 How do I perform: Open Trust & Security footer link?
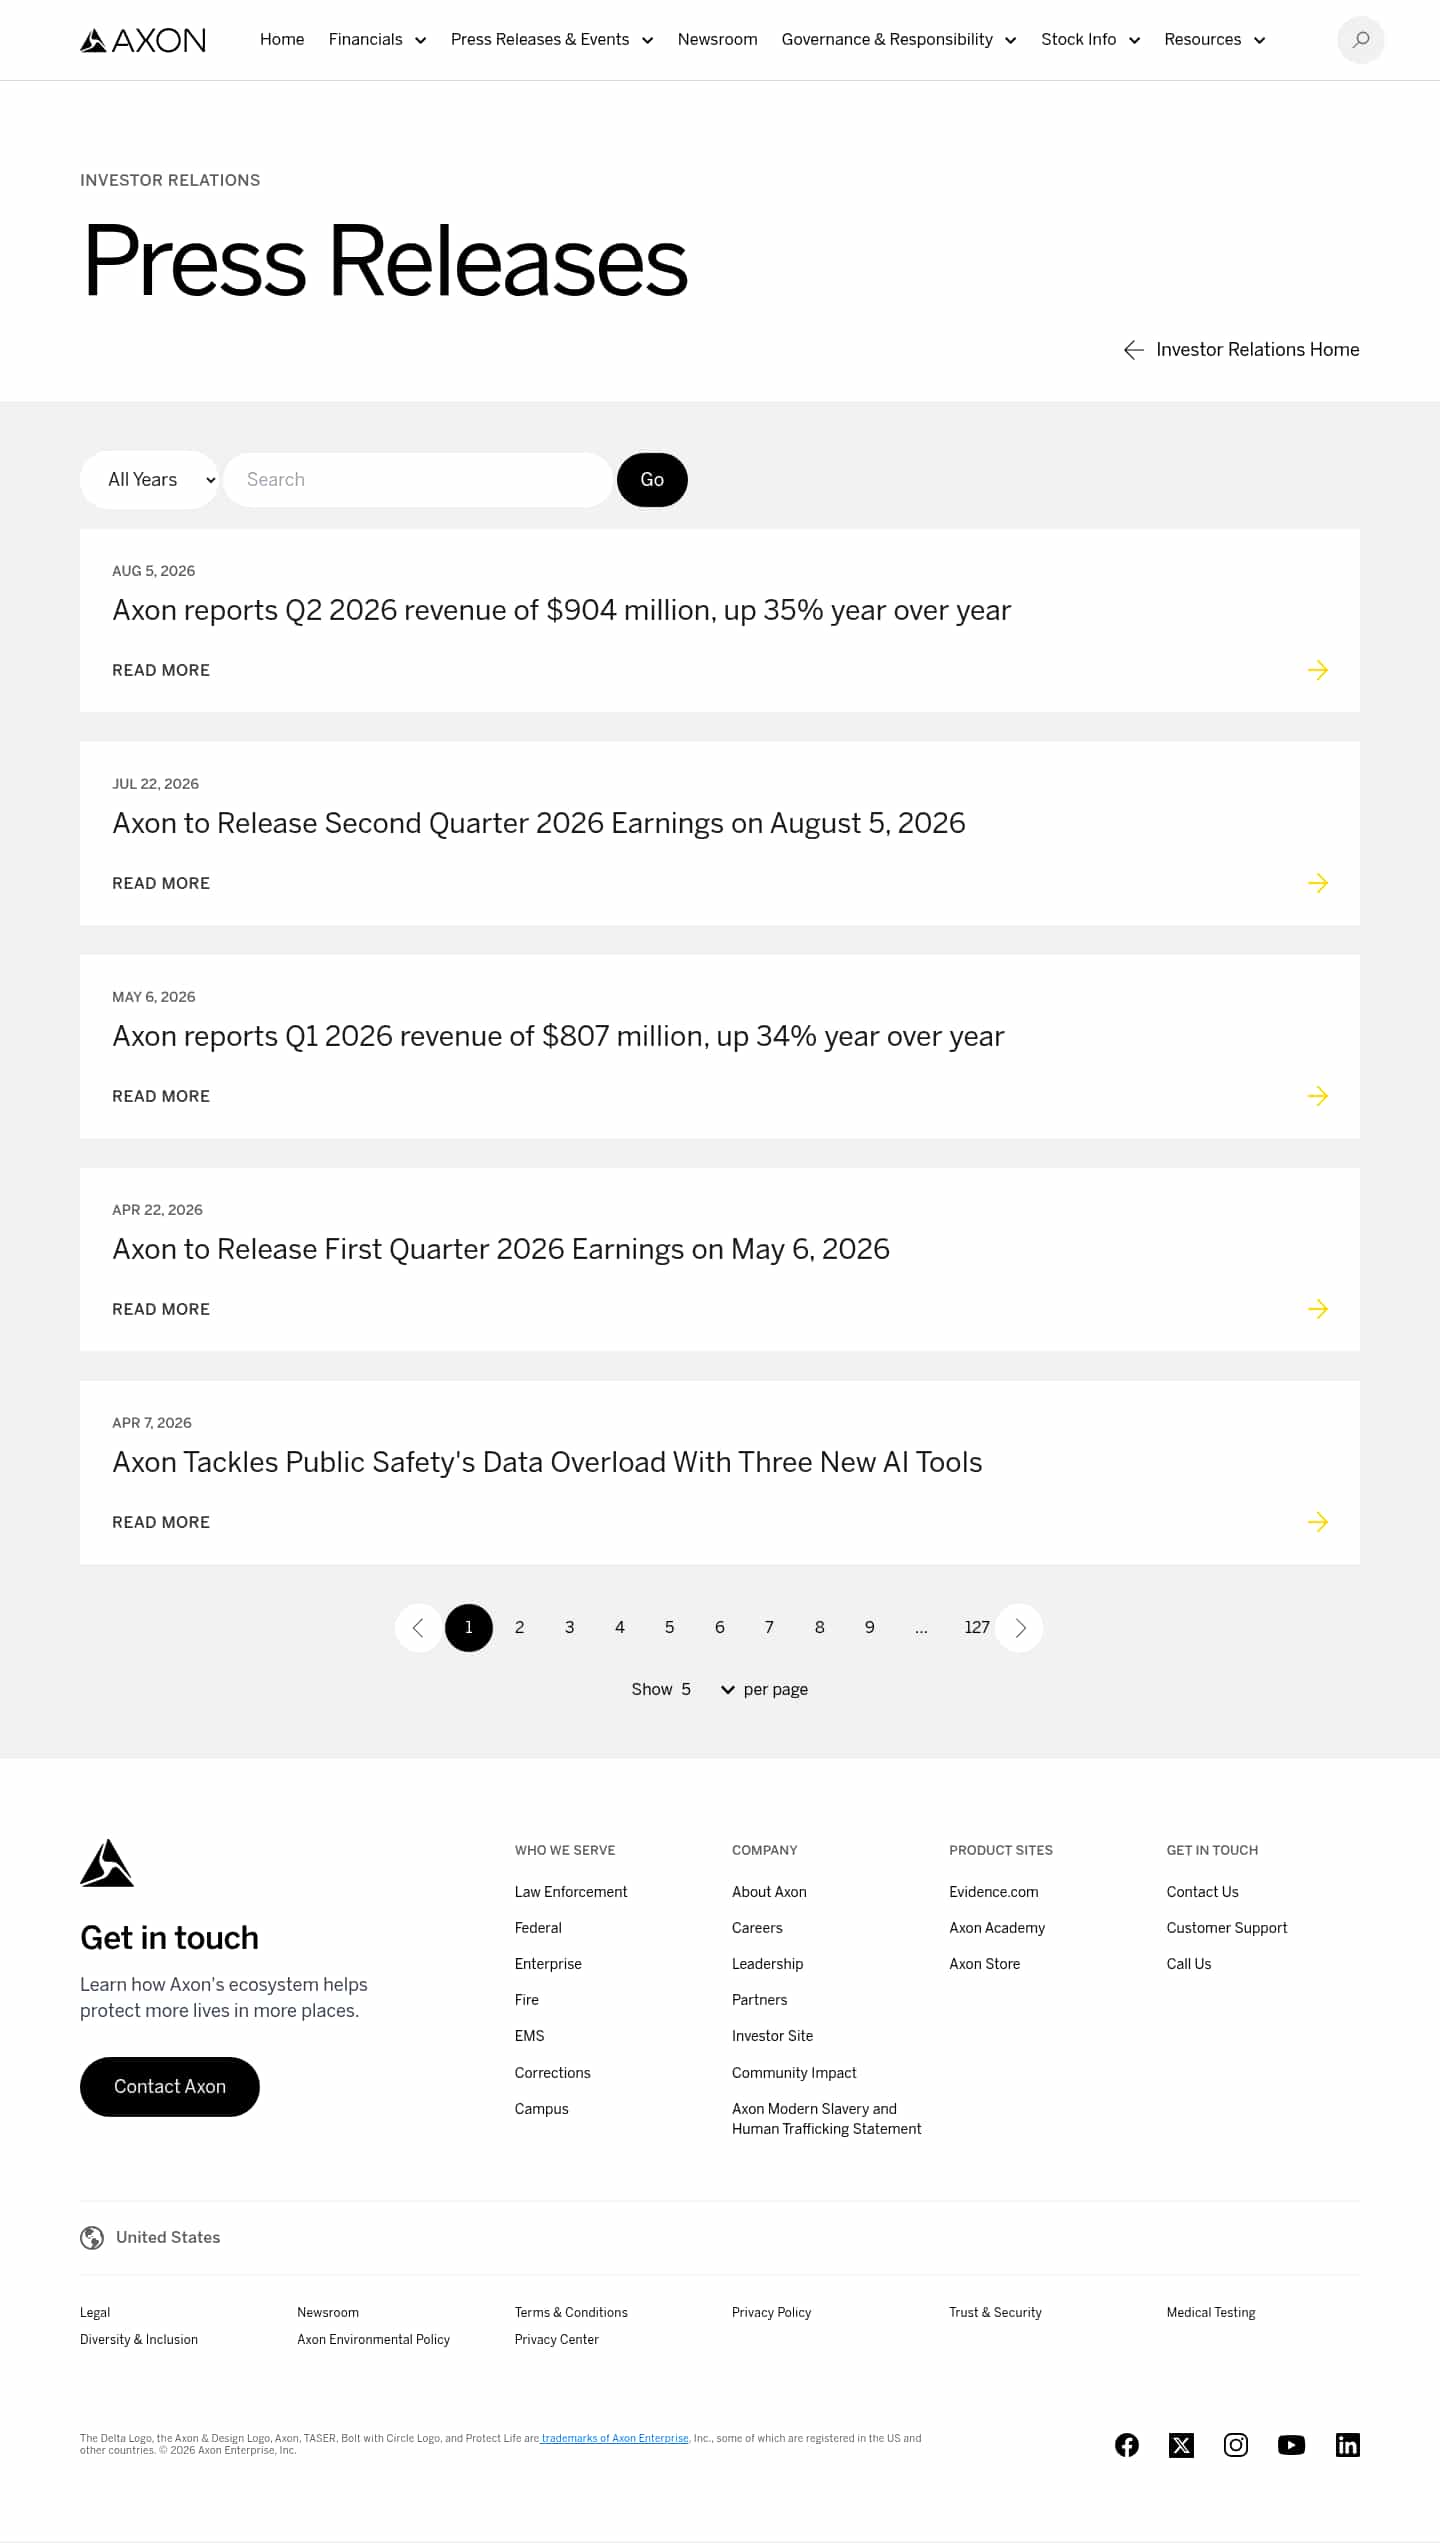coord(996,2313)
